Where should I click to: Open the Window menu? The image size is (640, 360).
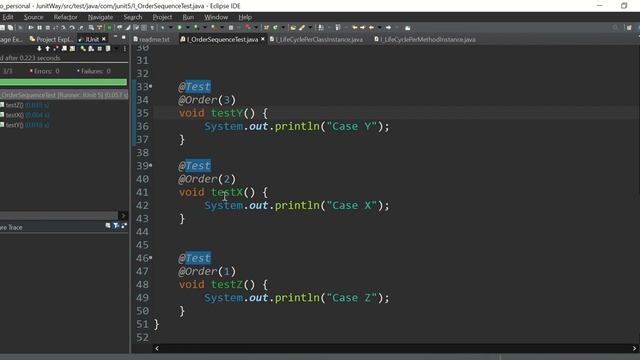pyautogui.click(x=216, y=17)
